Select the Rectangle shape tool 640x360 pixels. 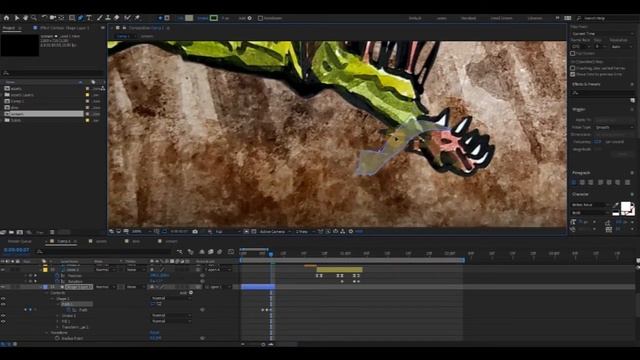click(x=72, y=18)
